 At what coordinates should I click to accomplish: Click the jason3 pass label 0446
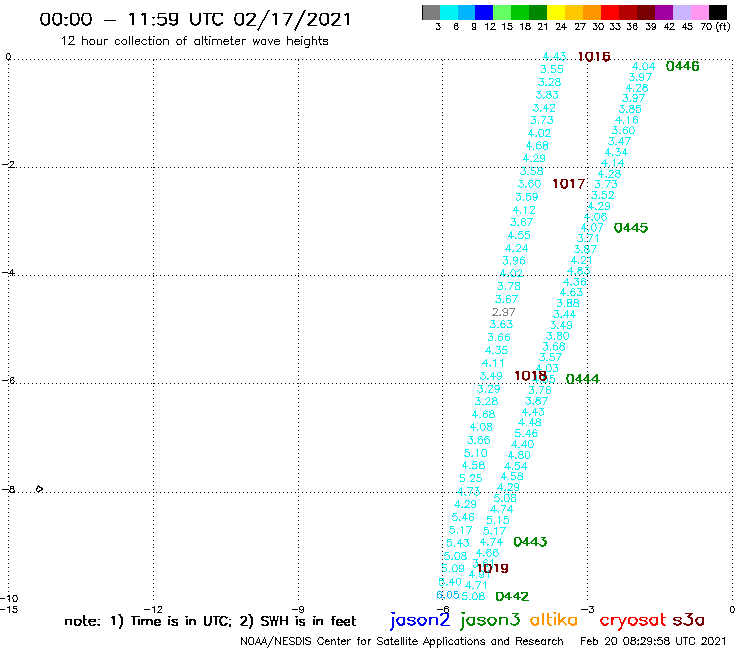[x=682, y=66]
